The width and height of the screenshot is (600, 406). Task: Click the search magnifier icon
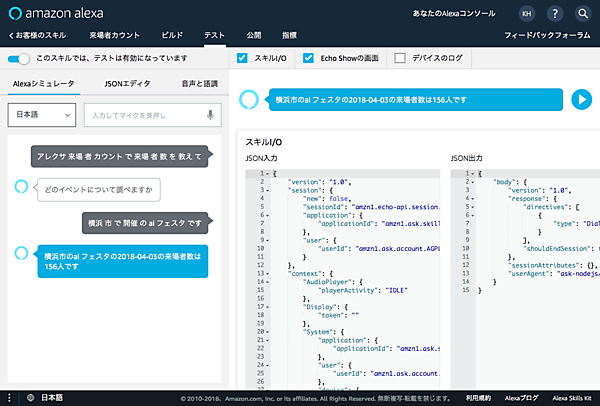[583, 14]
